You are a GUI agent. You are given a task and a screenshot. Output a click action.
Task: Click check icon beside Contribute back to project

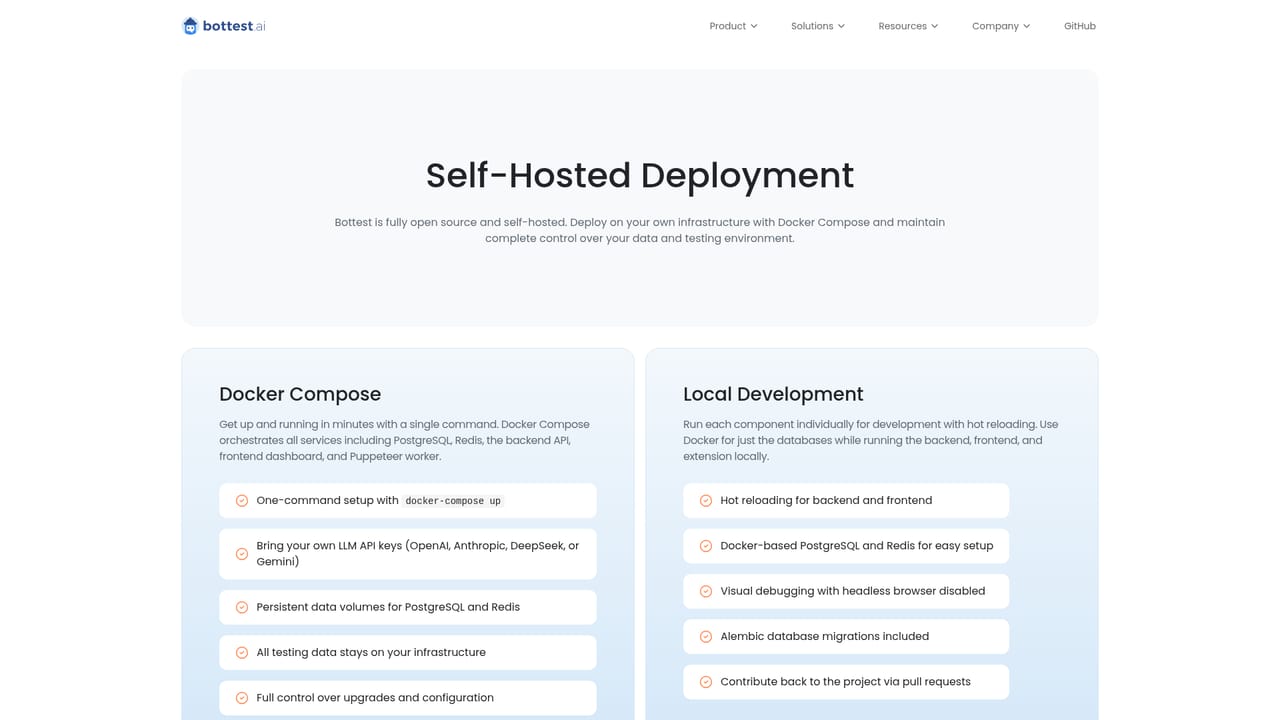706,682
